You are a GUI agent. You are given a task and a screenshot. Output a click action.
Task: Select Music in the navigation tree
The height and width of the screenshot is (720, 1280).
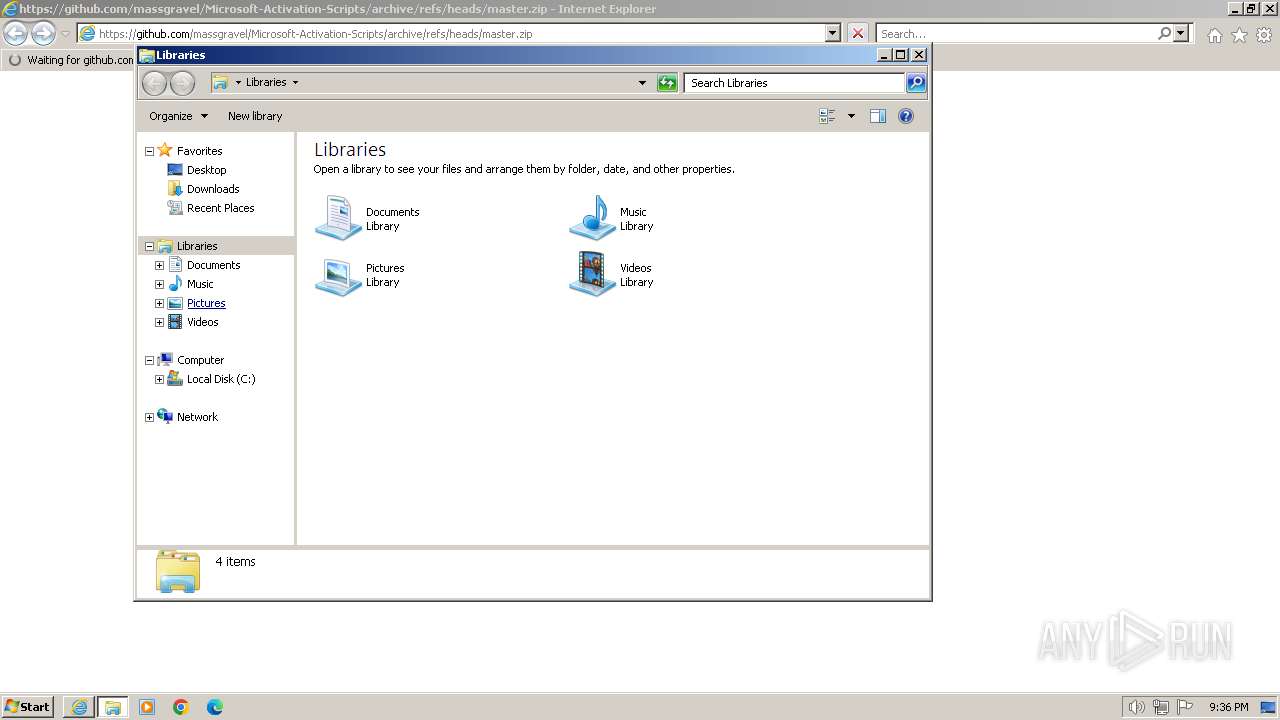[x=200, y=284]
